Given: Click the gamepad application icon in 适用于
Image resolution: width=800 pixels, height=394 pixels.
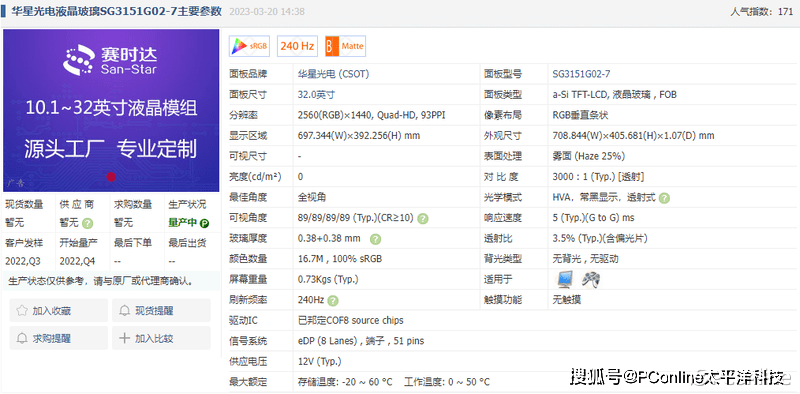Looking at the screenshot, I should (591, 279).
